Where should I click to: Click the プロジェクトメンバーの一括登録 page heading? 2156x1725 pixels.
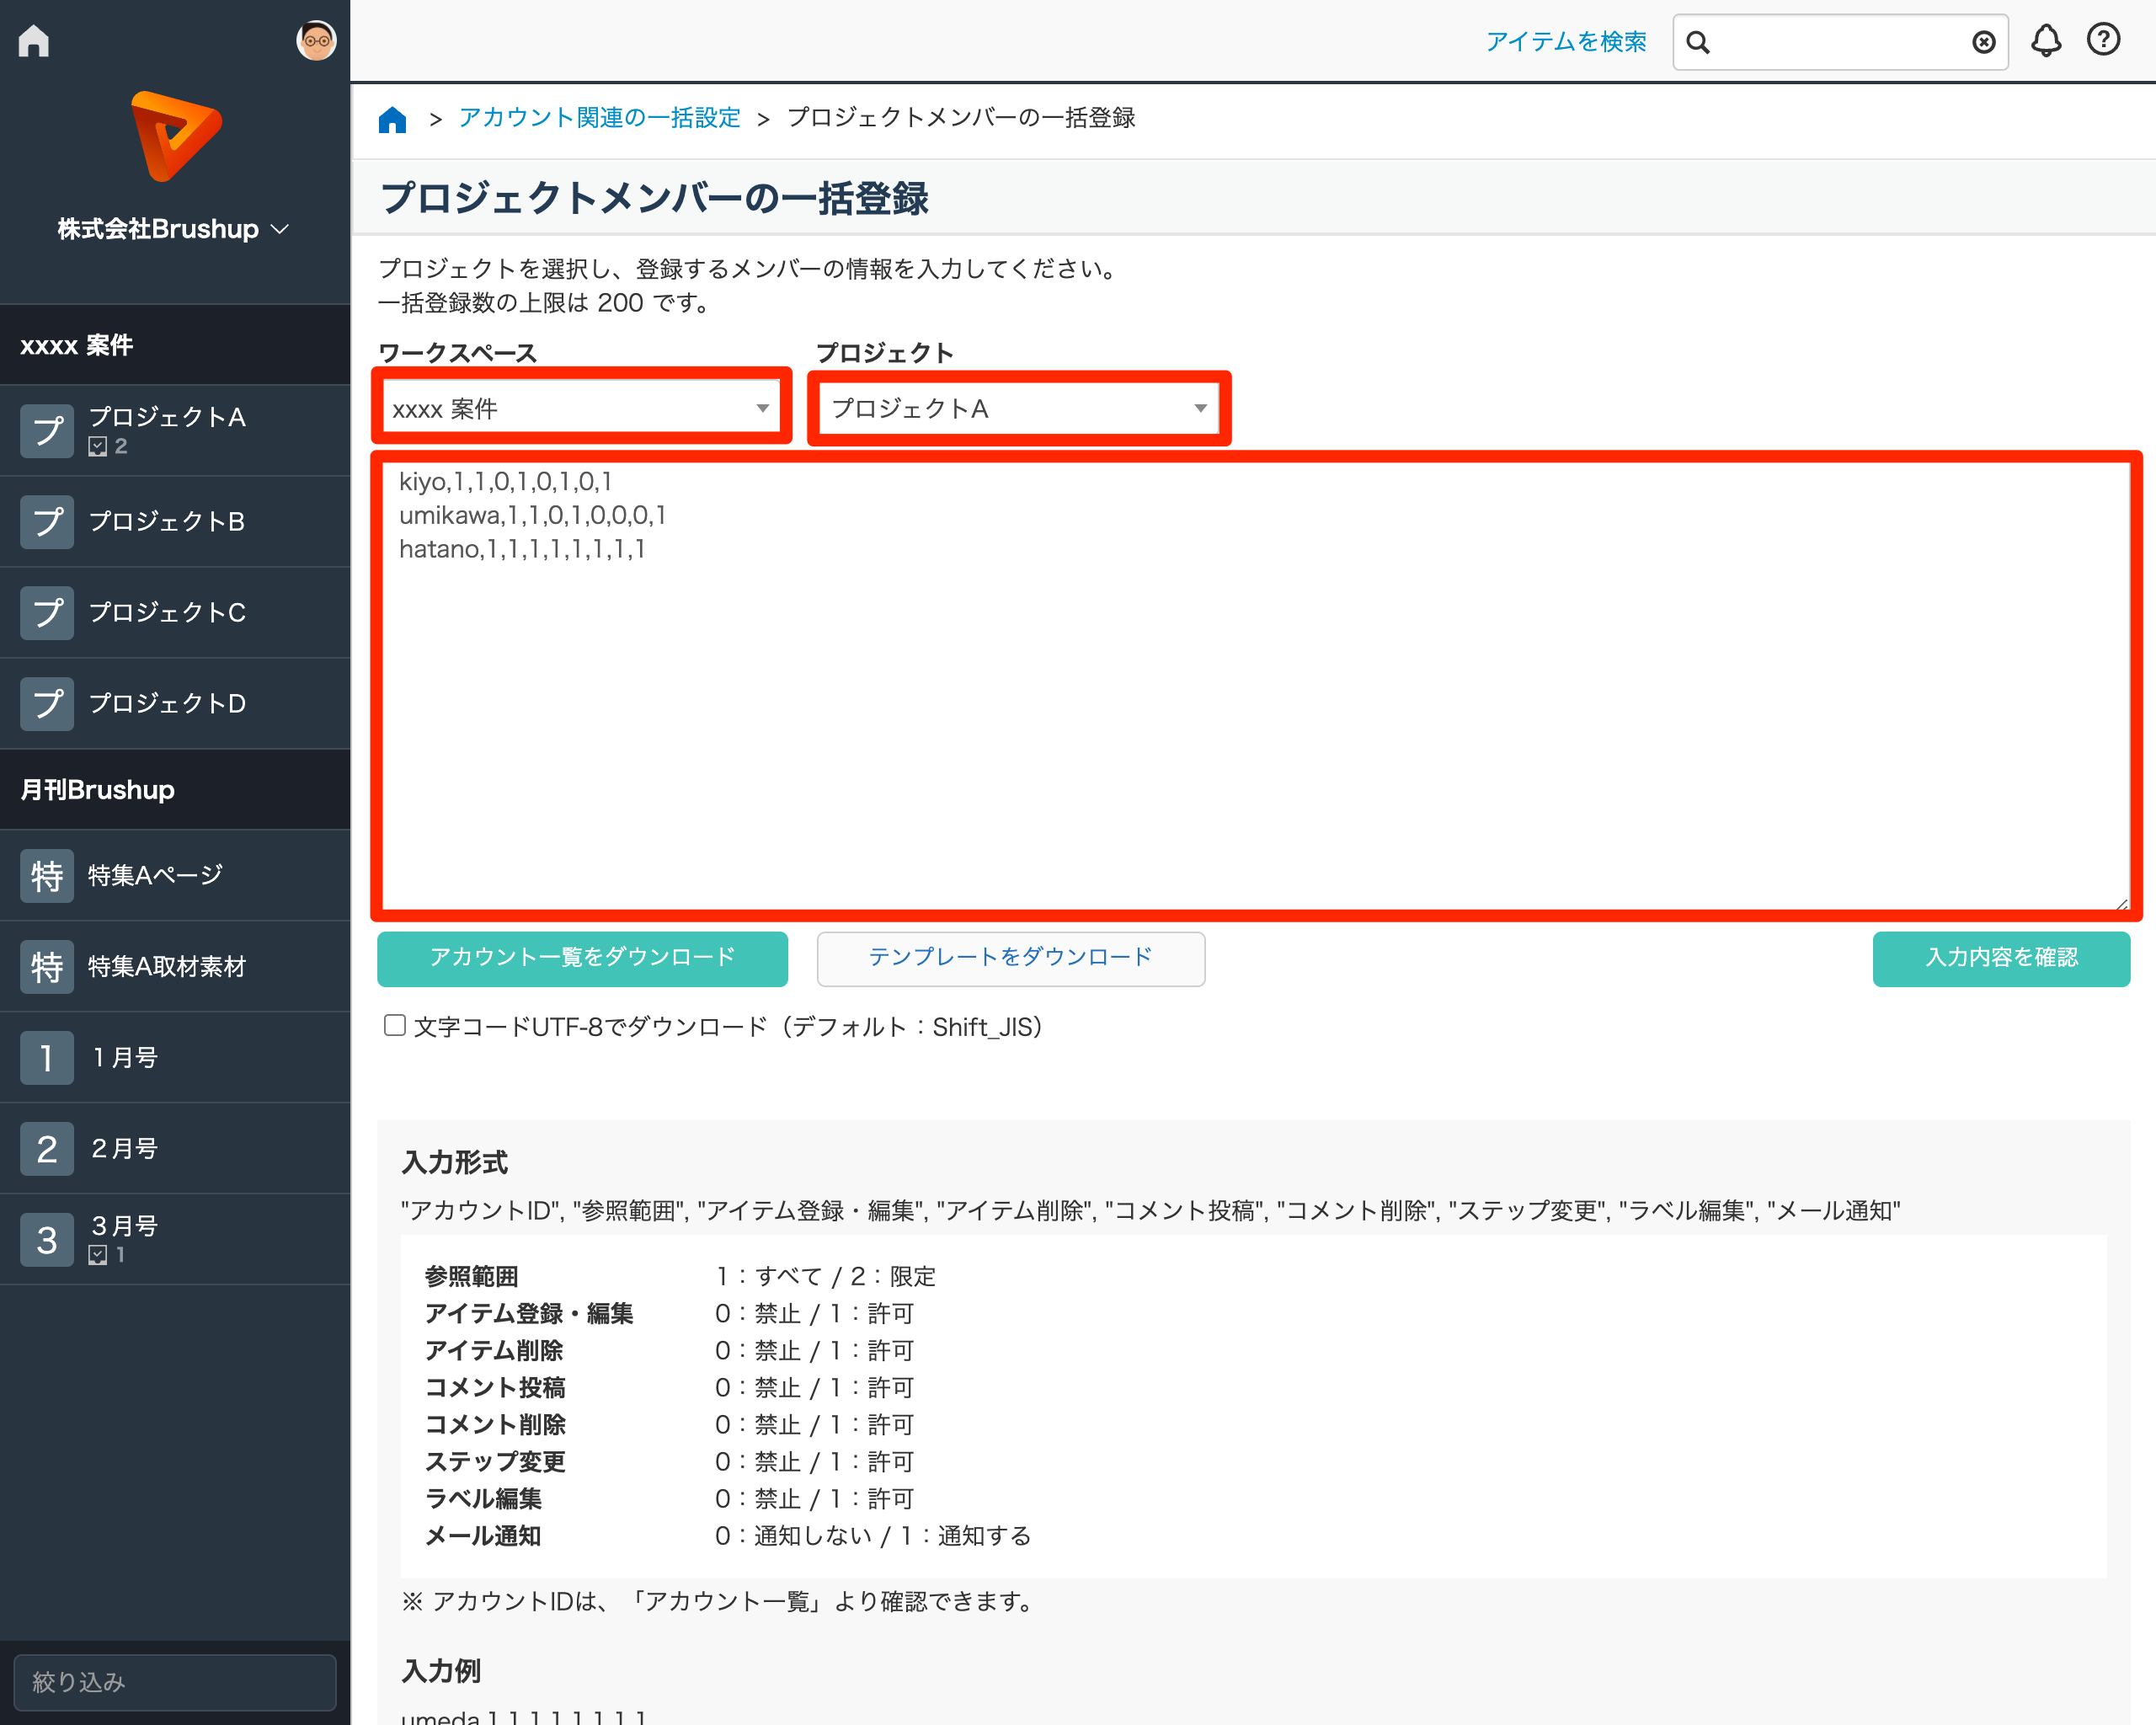coord(654,198)
